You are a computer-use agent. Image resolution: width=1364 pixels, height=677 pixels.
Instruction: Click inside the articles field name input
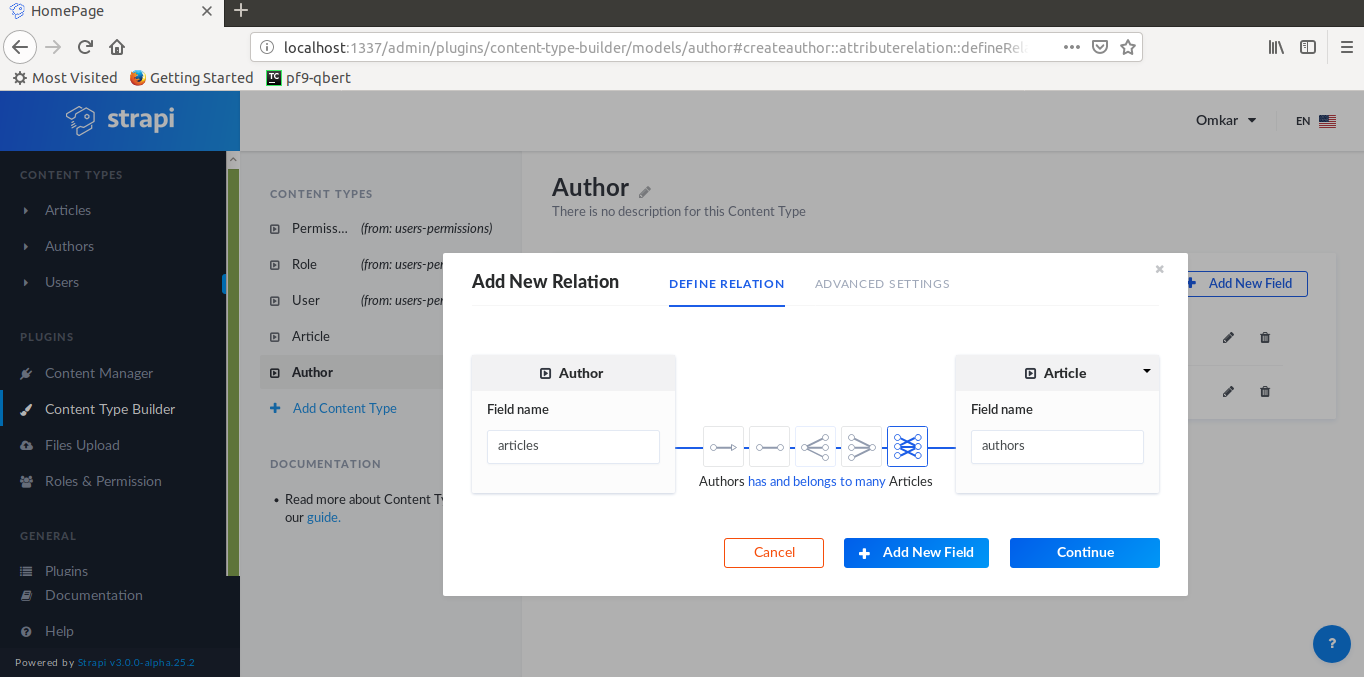pos(572,446)
